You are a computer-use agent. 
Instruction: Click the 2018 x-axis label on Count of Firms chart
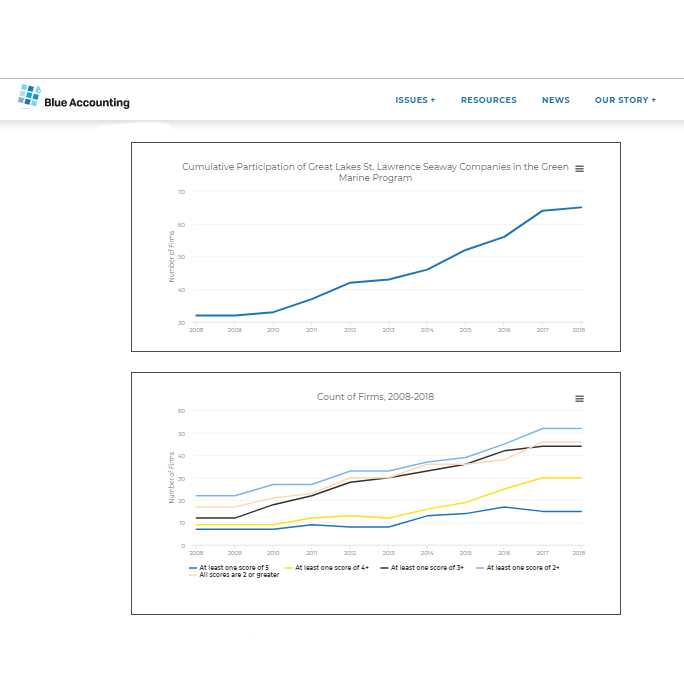click(578, 553)
